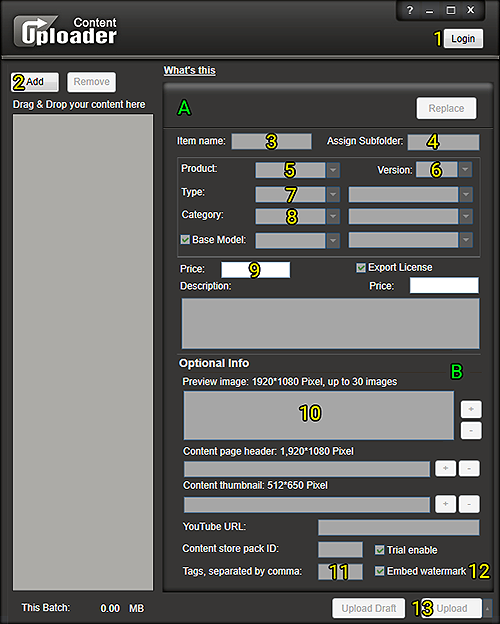Screen dimensions: 500x624
Task: Click the 'Drag & Drop your content here' text
Action: point(79,104)
